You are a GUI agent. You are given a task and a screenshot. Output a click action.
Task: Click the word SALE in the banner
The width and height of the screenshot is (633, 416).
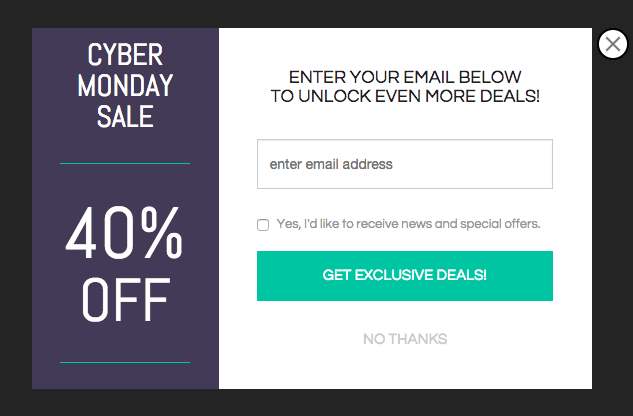point(125,116)
